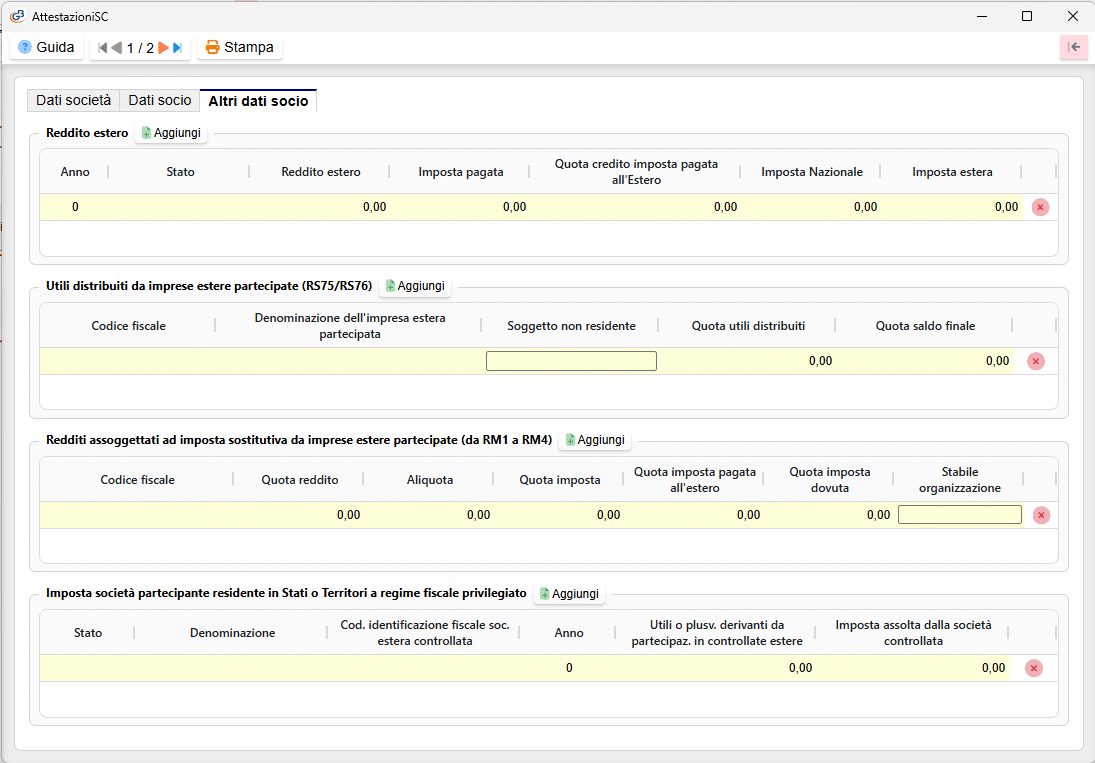Open the Soggetto non residente field
The image size is (1095, 763).
(571, 361)
